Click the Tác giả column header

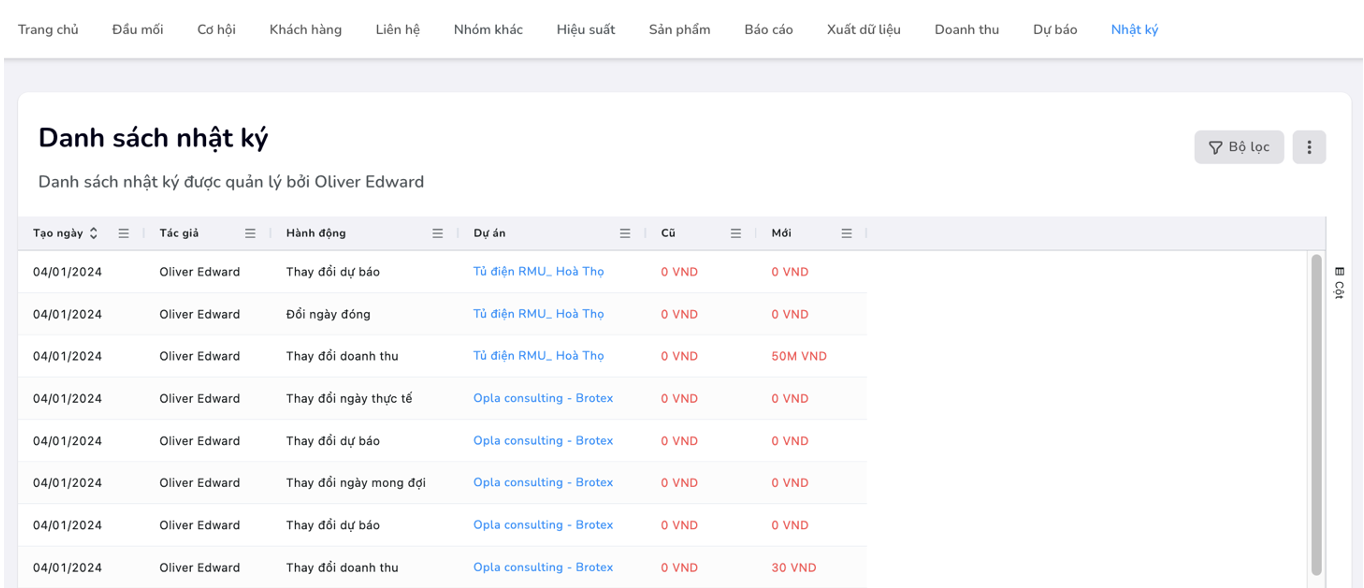pyautogui.click(x=179, y=233)
